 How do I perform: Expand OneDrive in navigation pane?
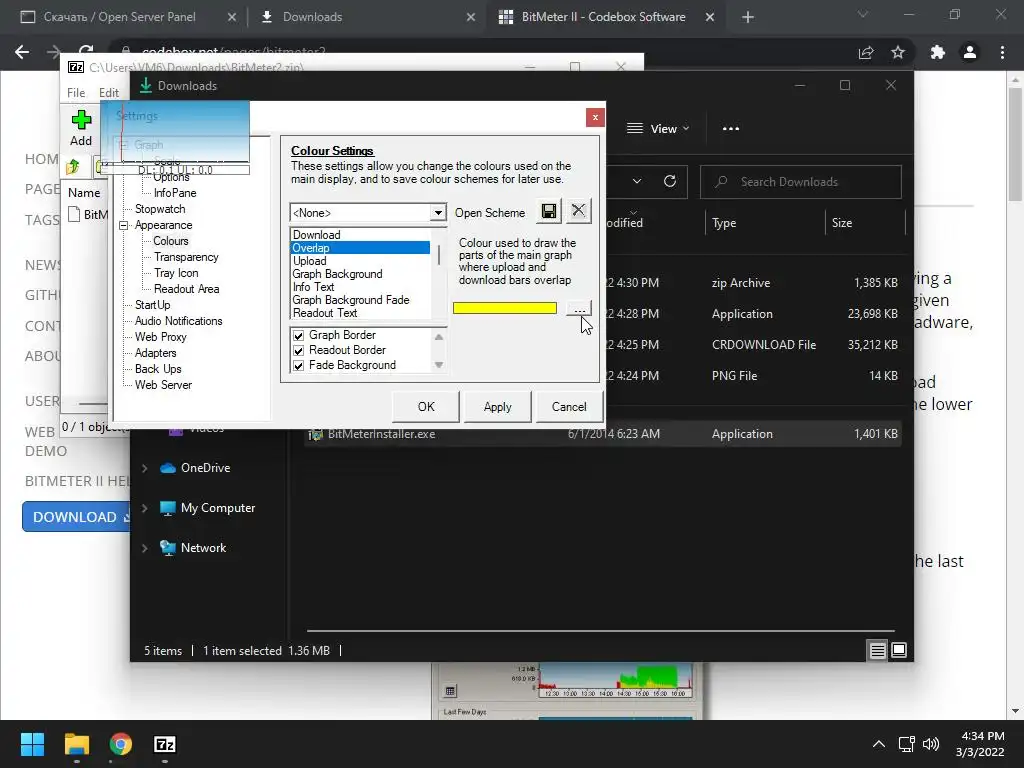pos(145,468)
